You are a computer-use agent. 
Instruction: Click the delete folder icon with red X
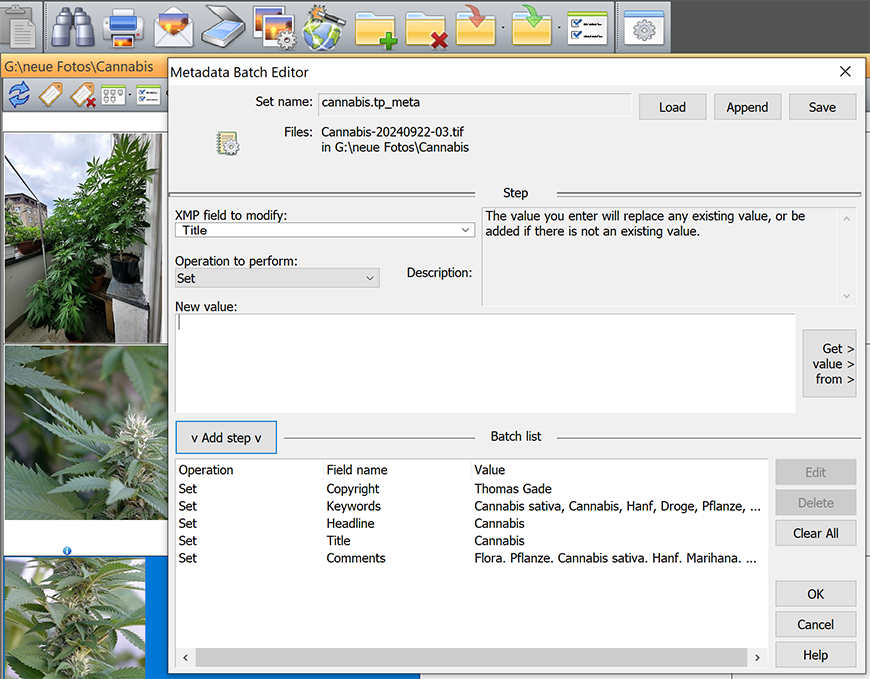426,27
